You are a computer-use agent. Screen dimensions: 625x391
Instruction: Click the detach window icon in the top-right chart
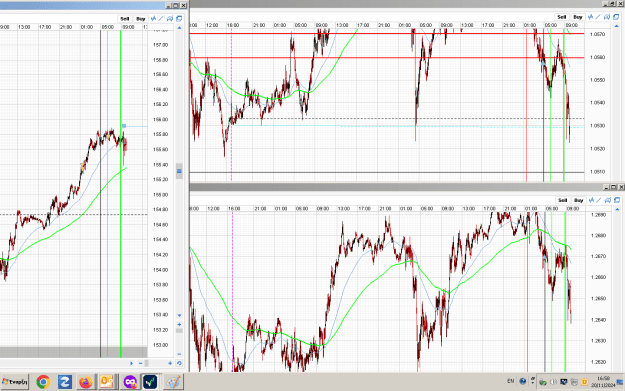tap(616, 17)
